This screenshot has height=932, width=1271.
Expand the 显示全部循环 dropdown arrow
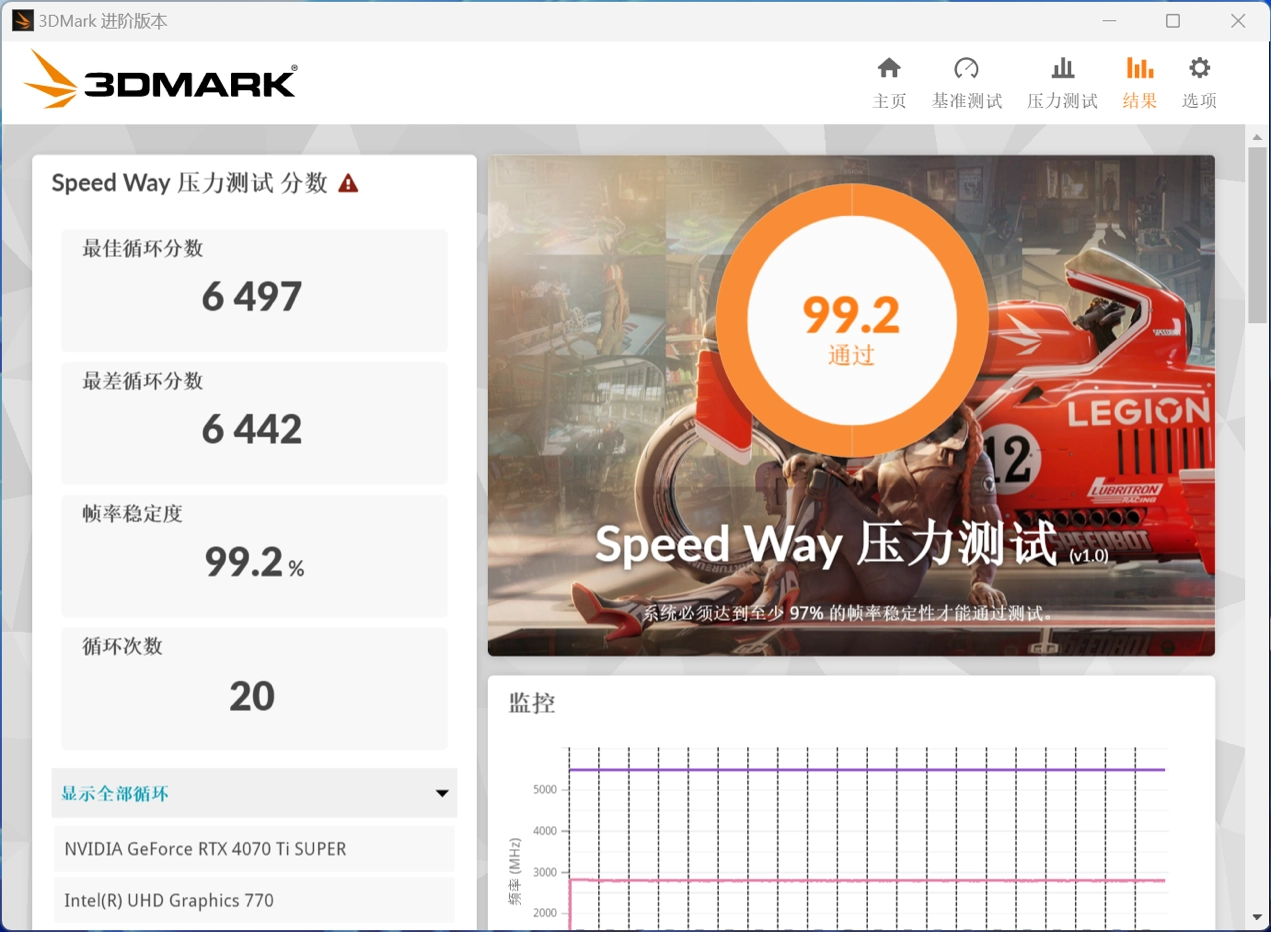[x=441, y=794]
